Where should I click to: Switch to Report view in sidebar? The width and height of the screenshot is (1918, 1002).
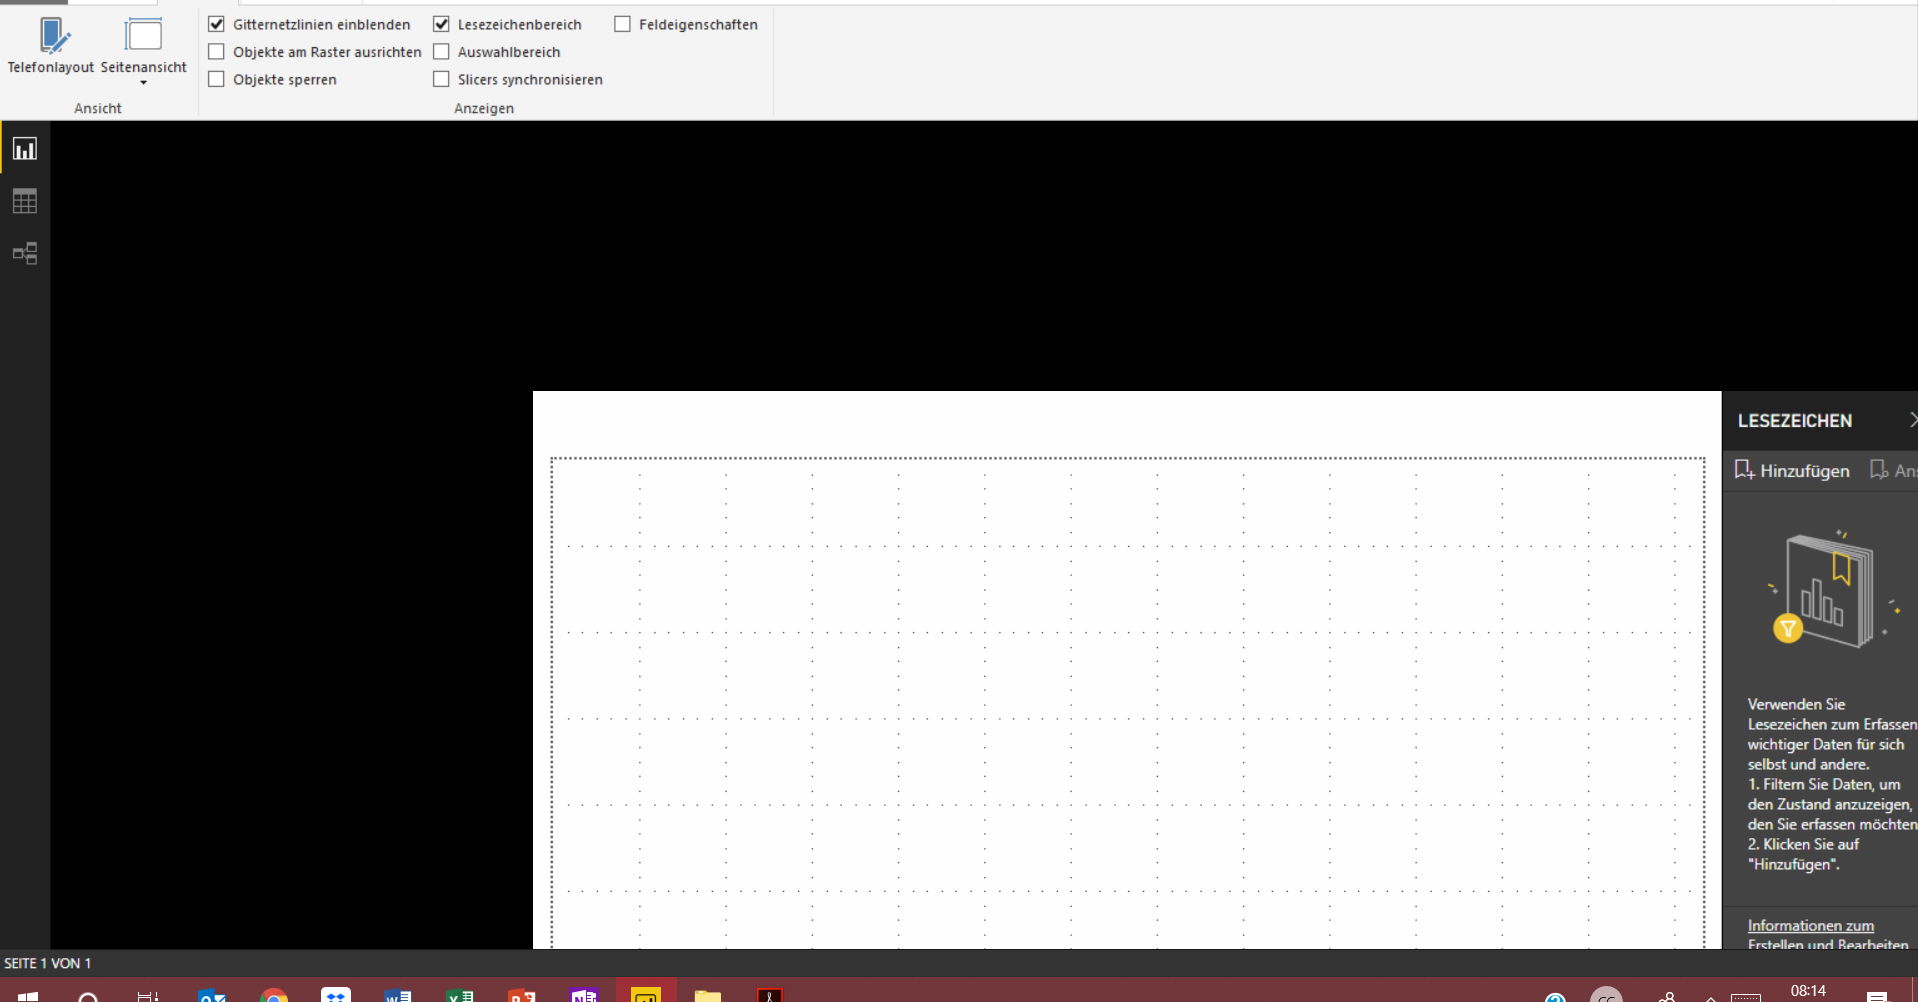pyautogui.click(x=25, y=149)
